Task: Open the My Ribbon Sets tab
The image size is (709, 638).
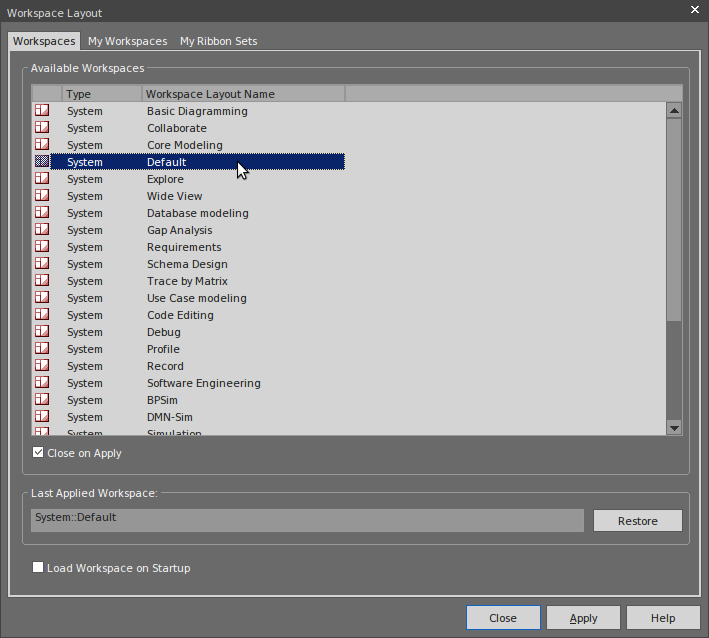Action: pyautogui.click(x=218, y=41)
